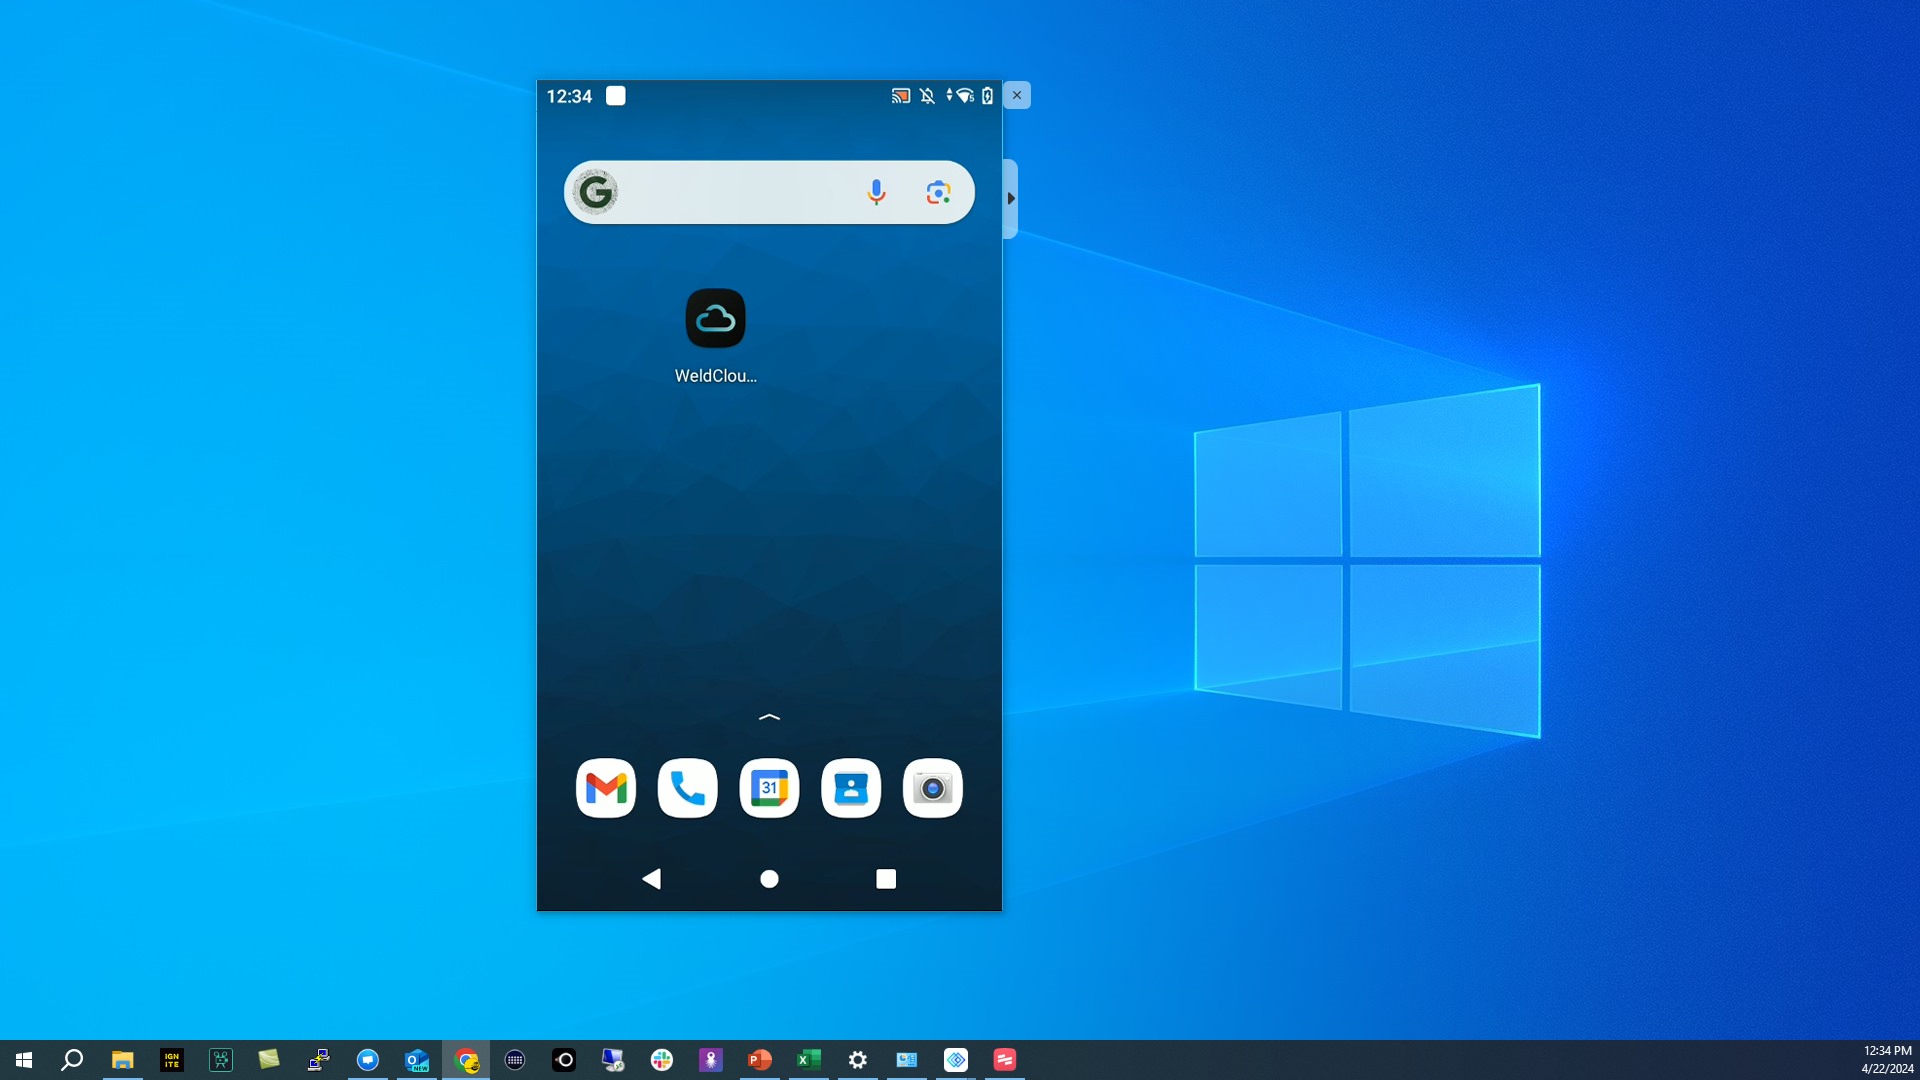Open Windows Settings gear on taskbar
This screenshot has height=1080, width=1920.
[x=858, y=1060]
